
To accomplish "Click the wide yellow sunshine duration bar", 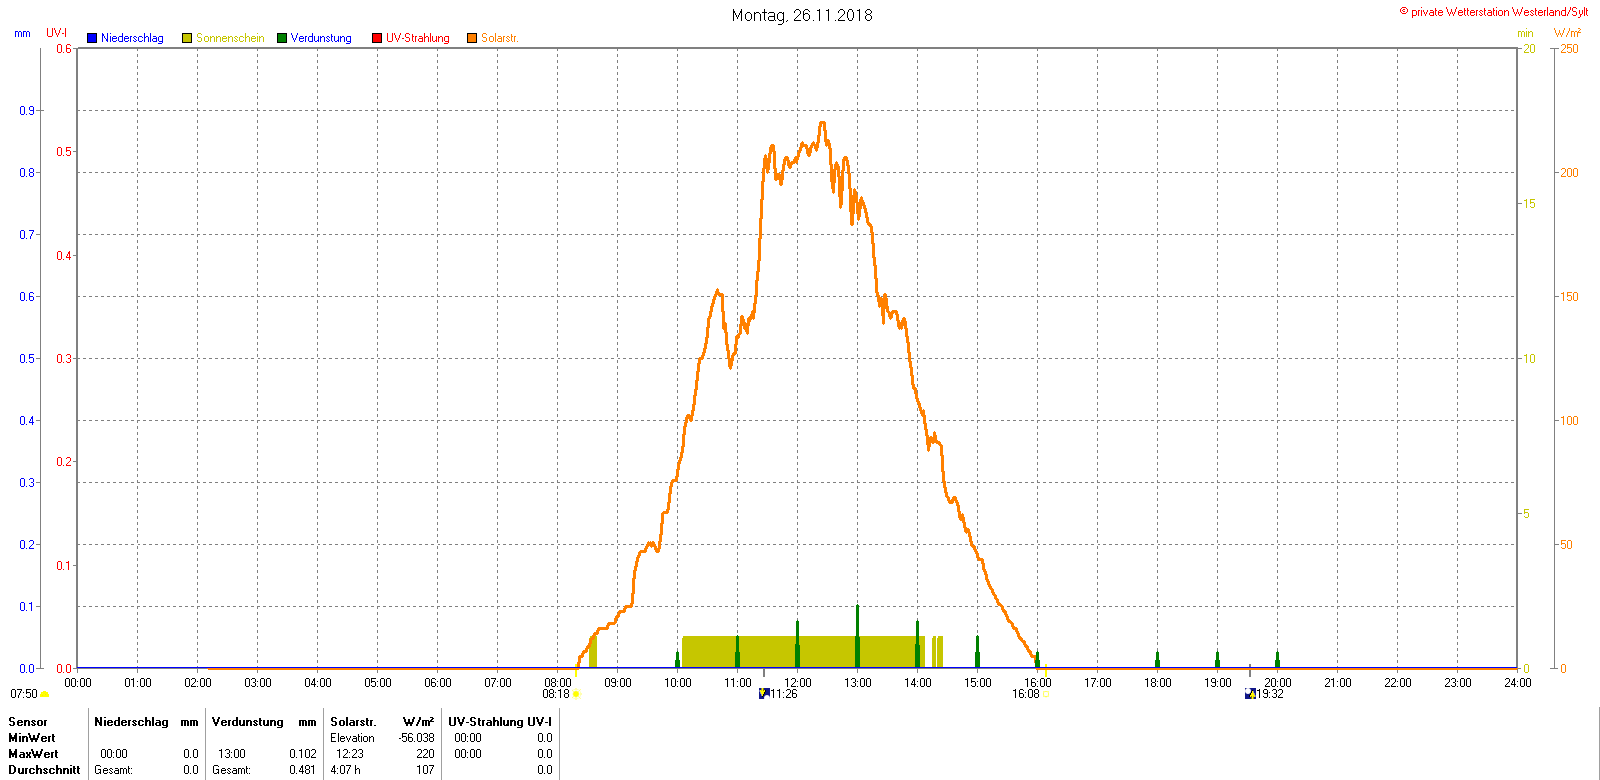I will (x=802, y=652).
